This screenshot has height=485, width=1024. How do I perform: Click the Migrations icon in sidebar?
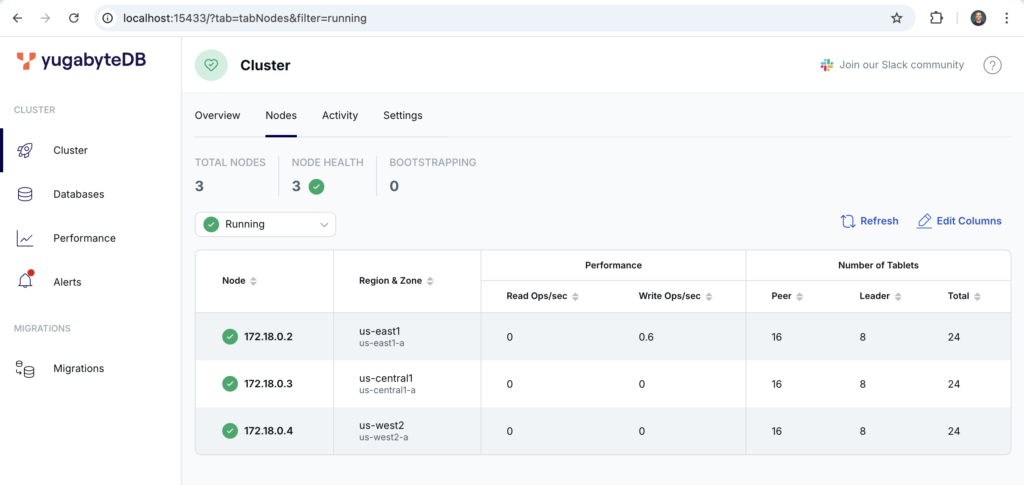tap(26, 368)
